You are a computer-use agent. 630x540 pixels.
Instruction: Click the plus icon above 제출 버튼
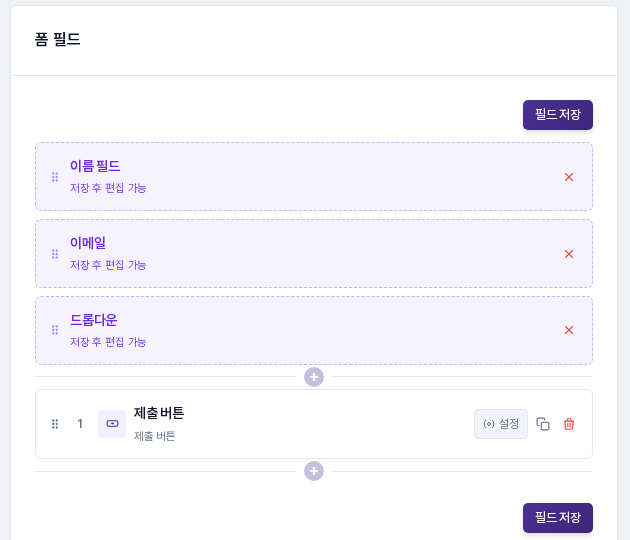(314, 377)
